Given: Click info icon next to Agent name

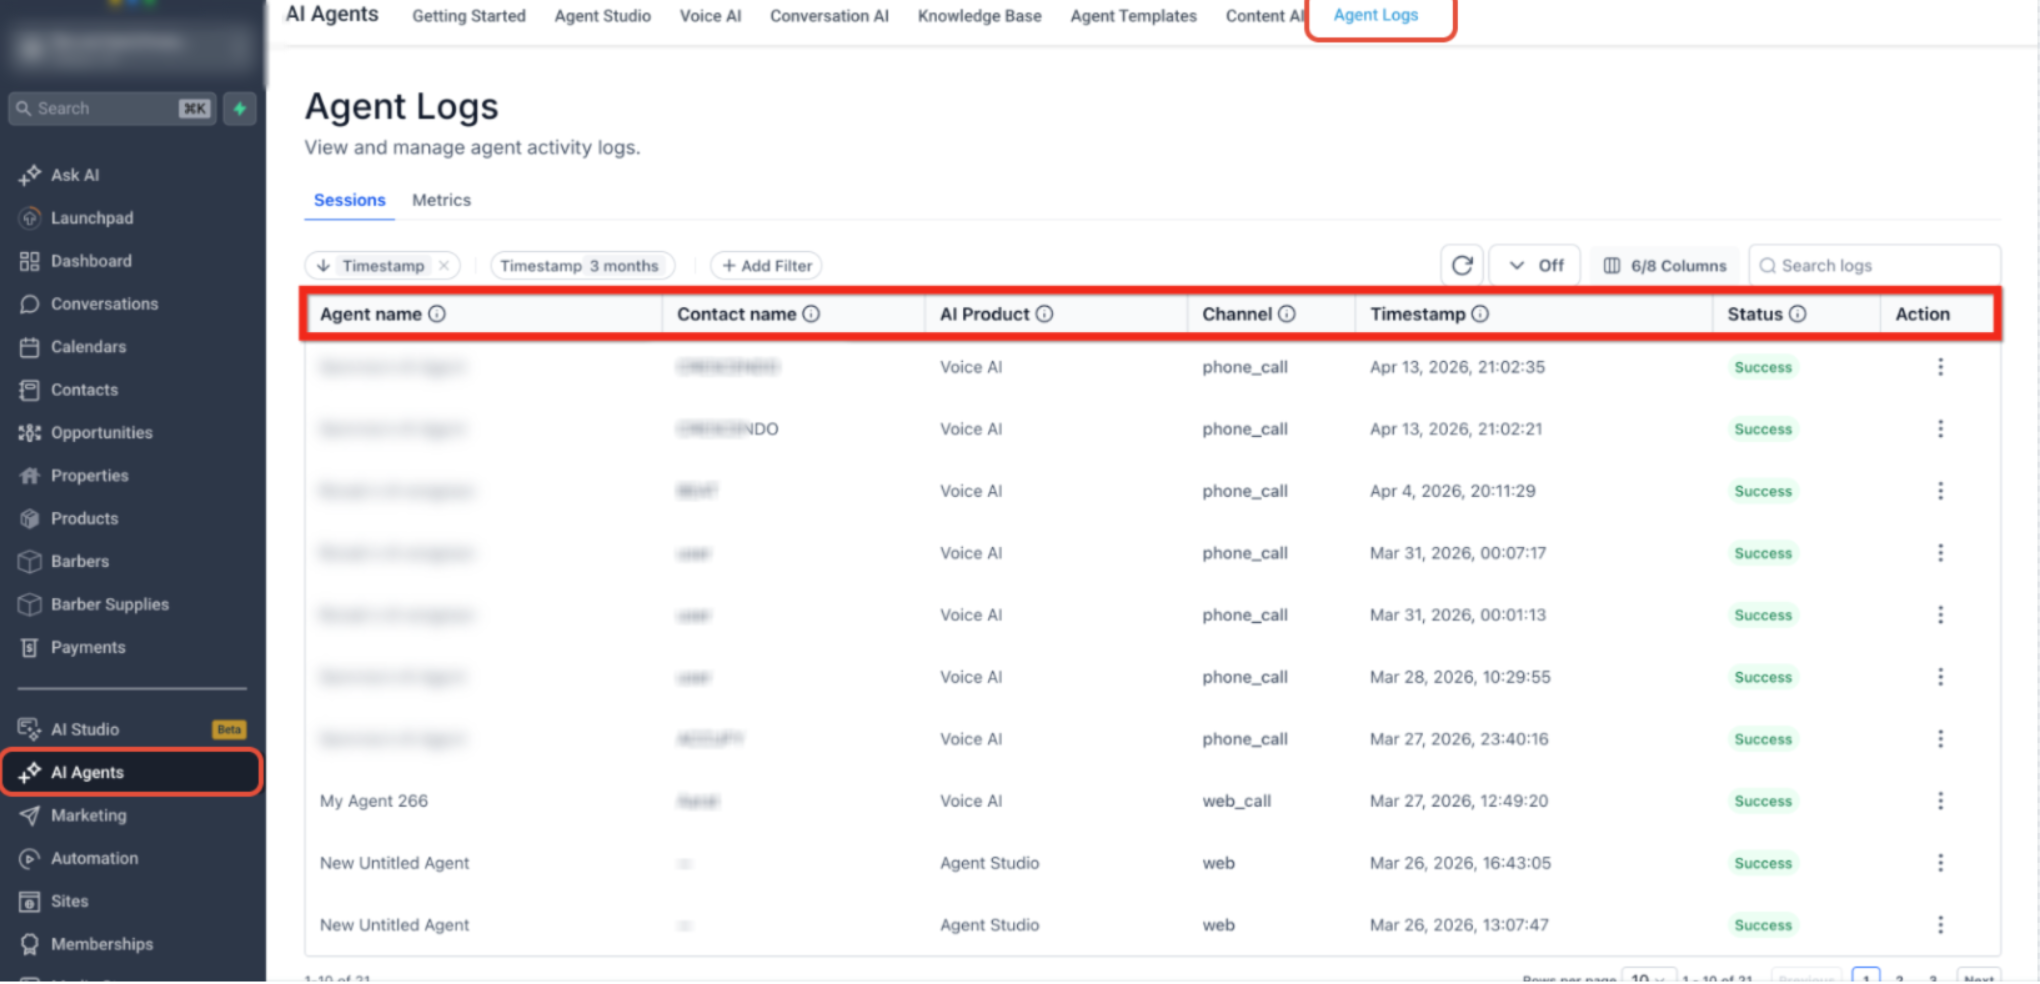Looking at the screenshot, I should point(437,314).
